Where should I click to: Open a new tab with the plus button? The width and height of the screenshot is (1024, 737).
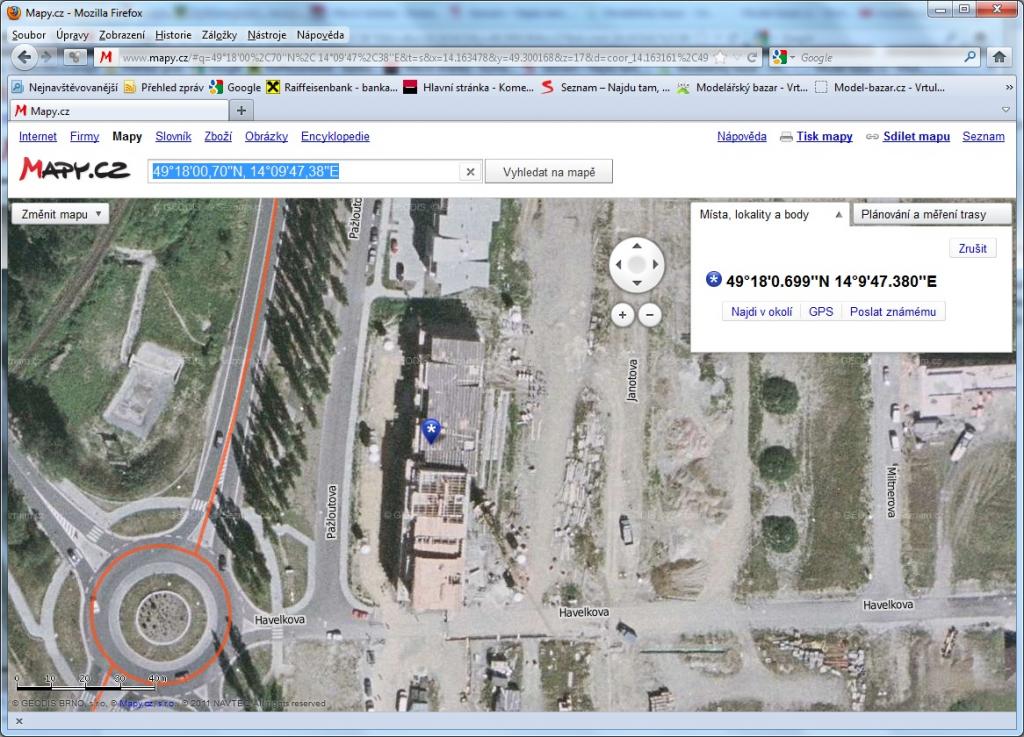(241, 111)
